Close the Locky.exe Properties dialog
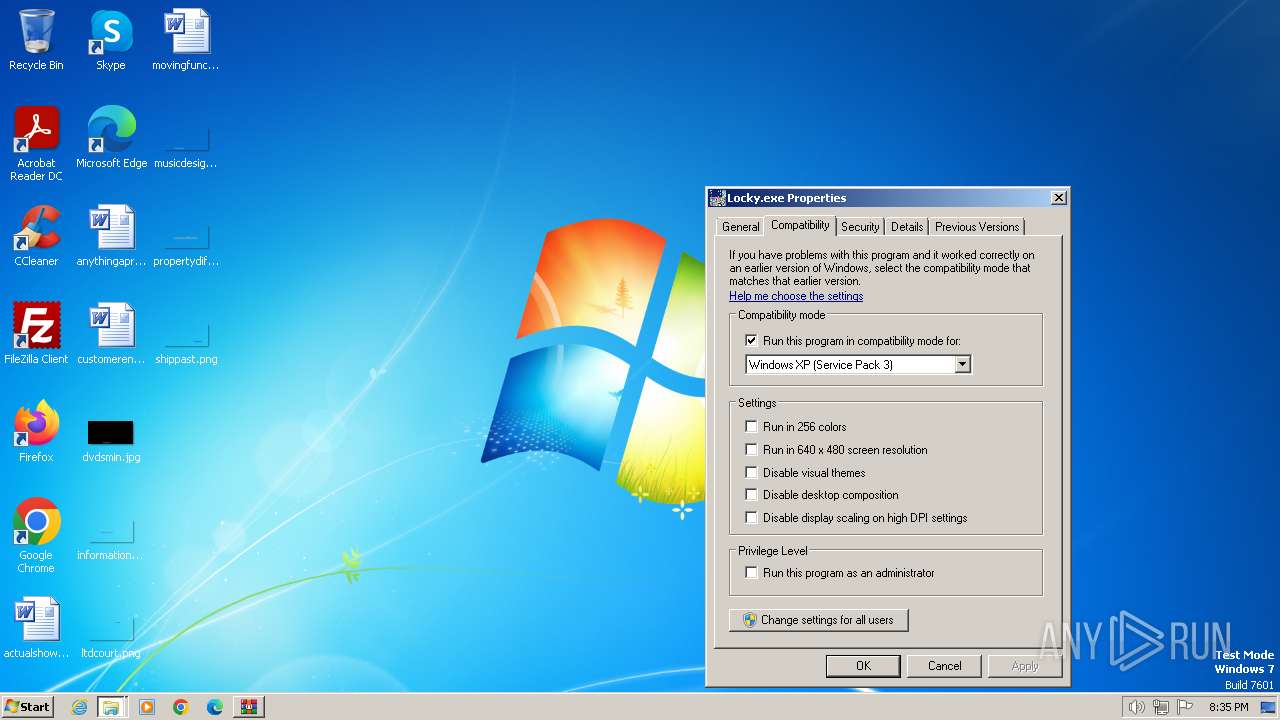The image size is (1280, 720). (x=1058, y=198)
